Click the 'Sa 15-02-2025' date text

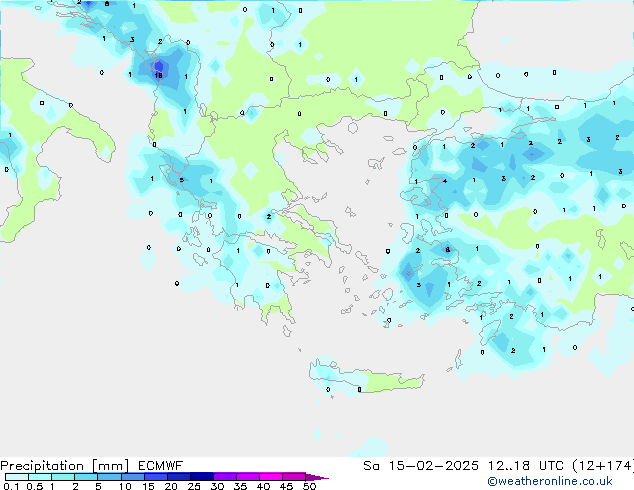[421, 466]
